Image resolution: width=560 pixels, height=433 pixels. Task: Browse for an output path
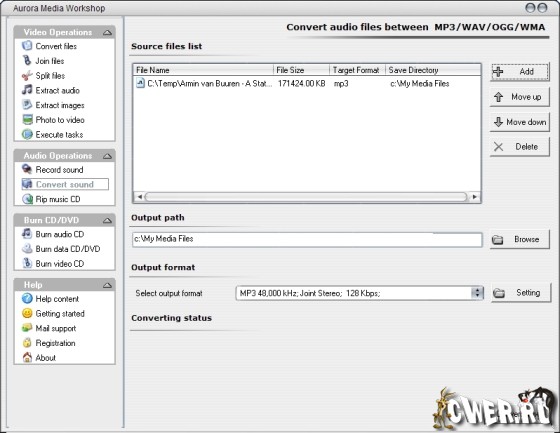point(520,239)
